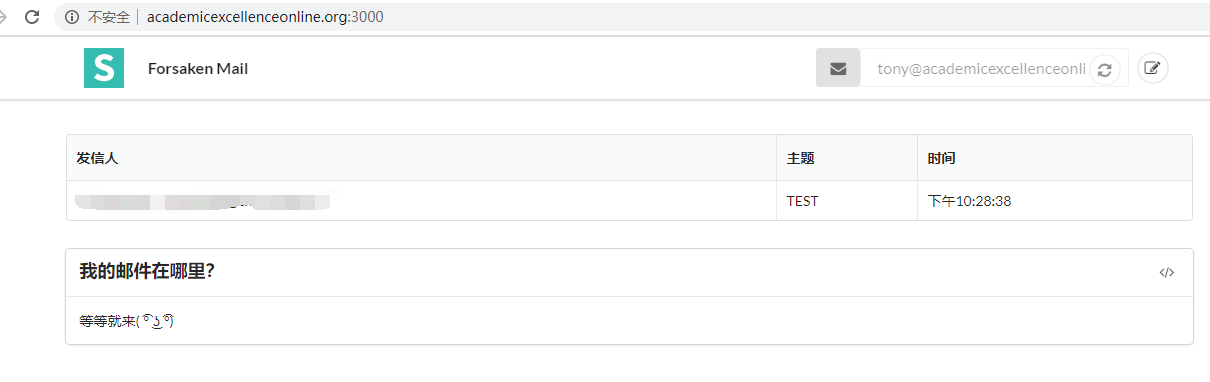Open the email with subject TEST
1210x382 pixels.
coord(802,201)
